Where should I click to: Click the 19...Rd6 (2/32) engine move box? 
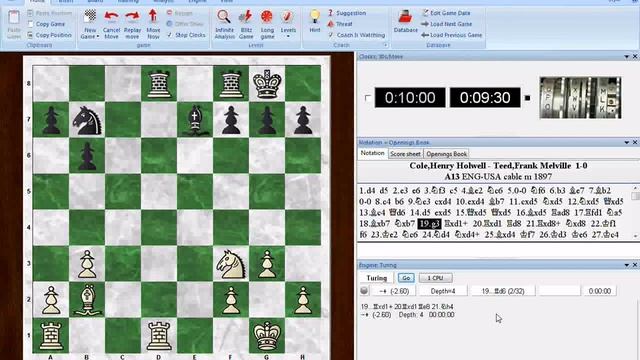[x=503, y=291]
